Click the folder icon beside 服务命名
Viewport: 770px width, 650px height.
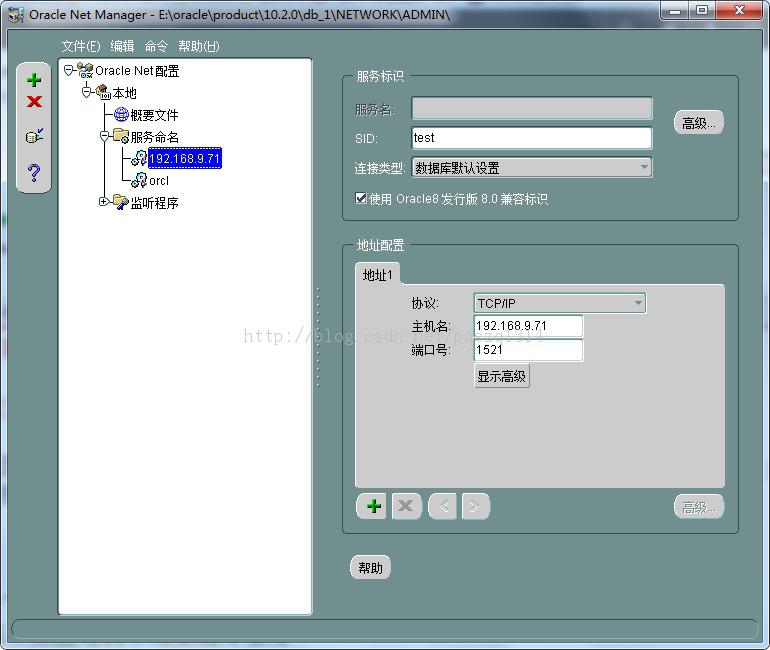(121, 136)
